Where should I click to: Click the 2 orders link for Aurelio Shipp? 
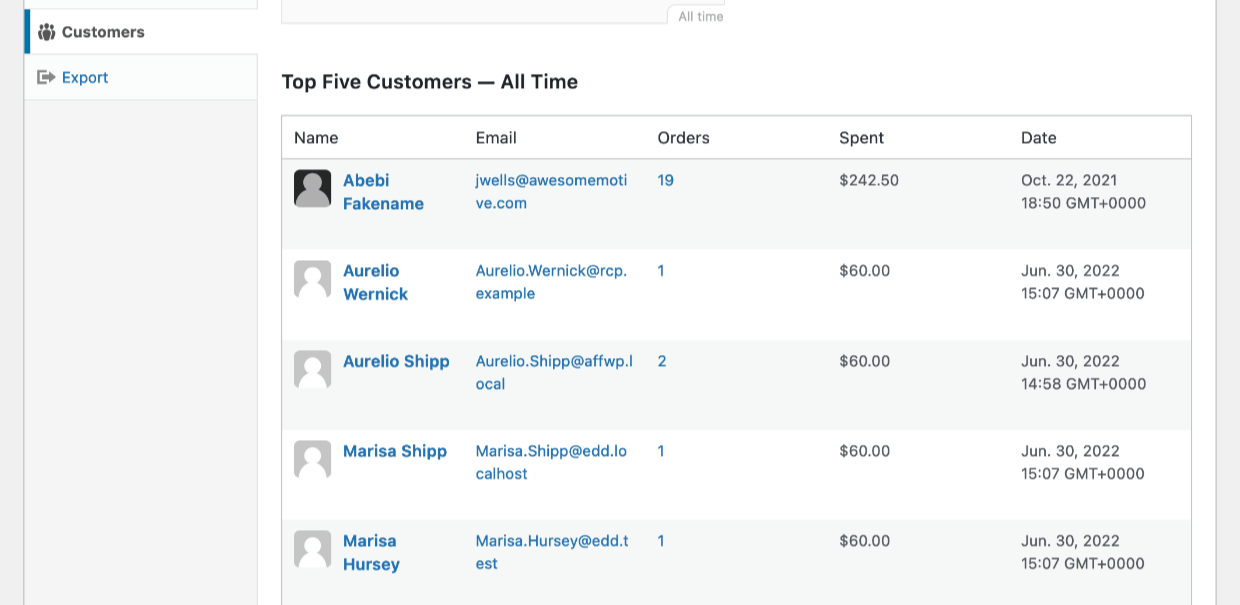click(662, 361)
